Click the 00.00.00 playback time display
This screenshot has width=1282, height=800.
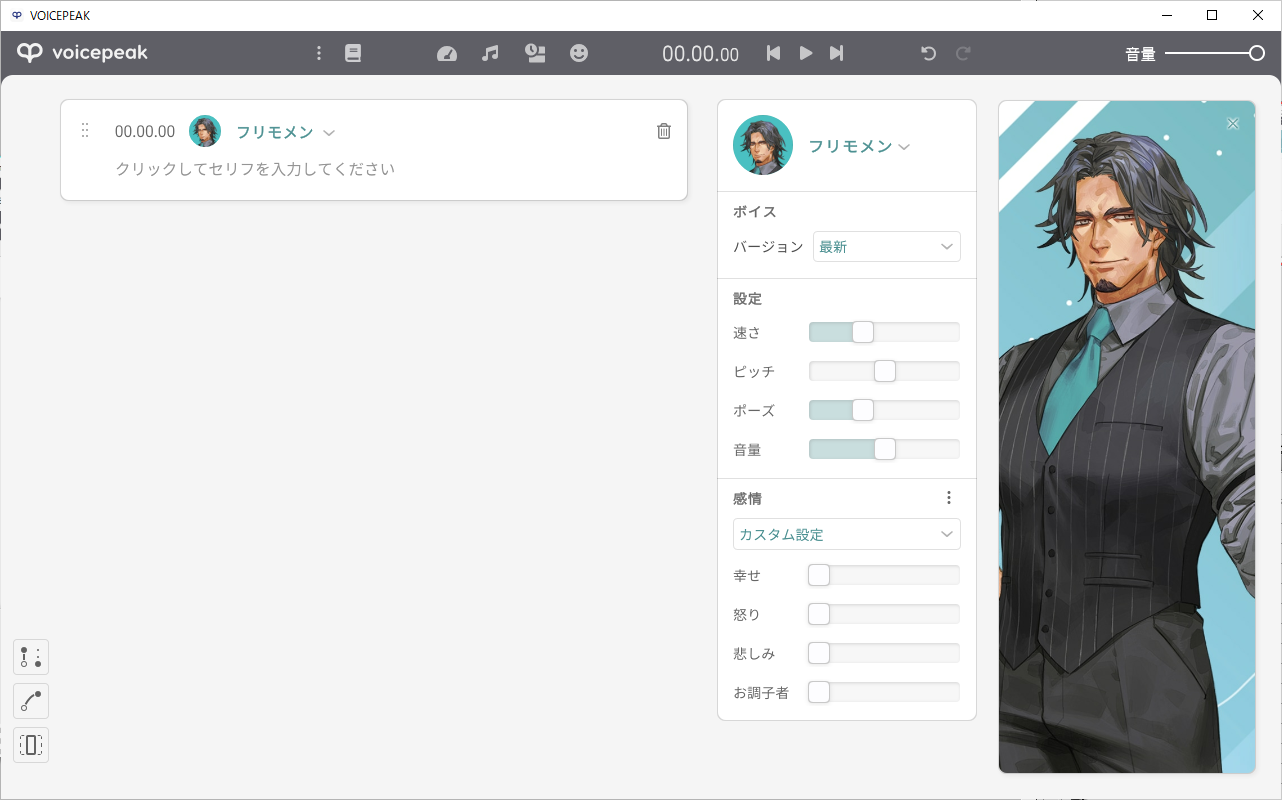pos(701,54)
